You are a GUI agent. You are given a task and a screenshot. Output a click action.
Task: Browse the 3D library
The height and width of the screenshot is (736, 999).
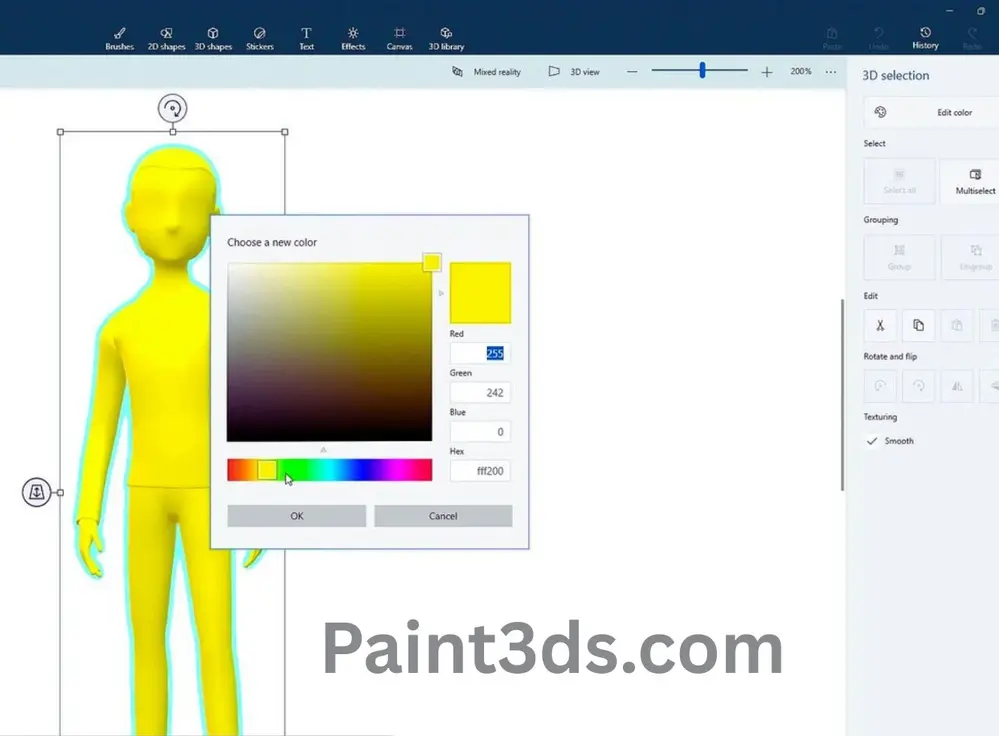tap(446, 37)
